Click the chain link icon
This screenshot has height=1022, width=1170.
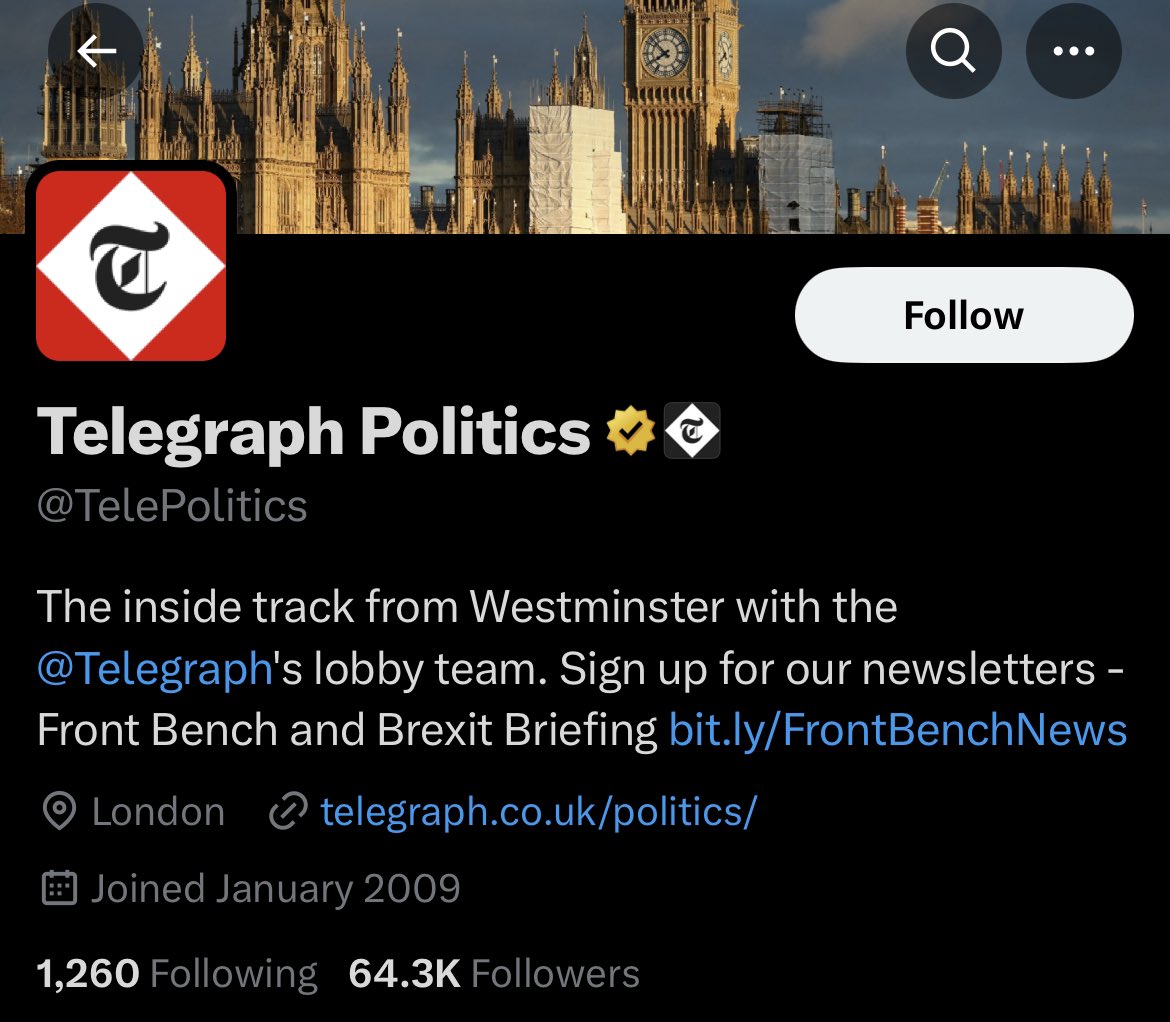(288, 812)
